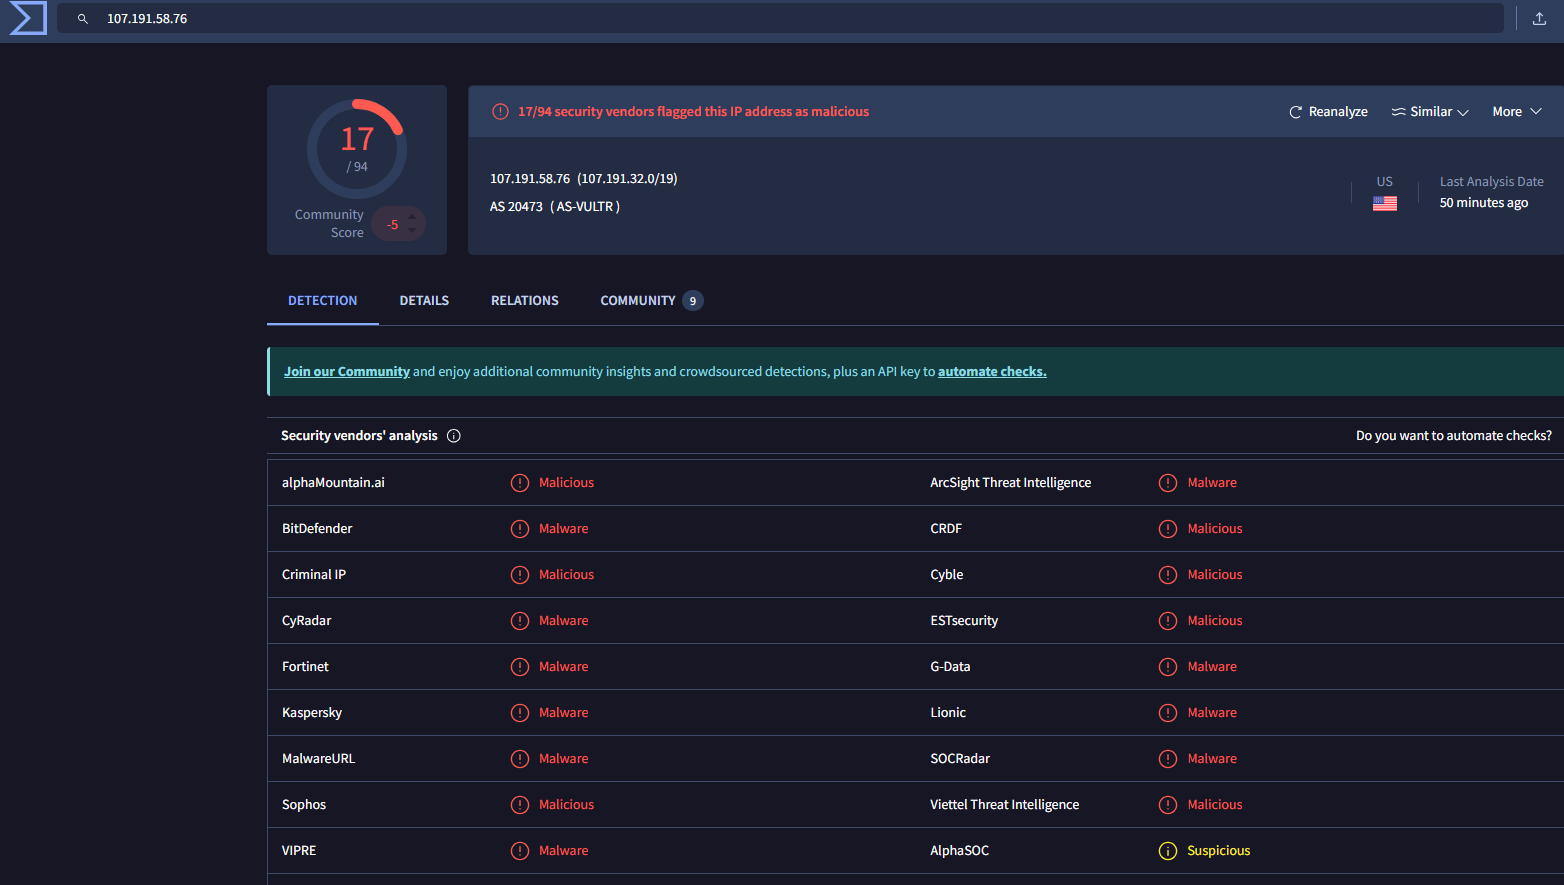Open the More dropdown menu

tap(1517, 112)
